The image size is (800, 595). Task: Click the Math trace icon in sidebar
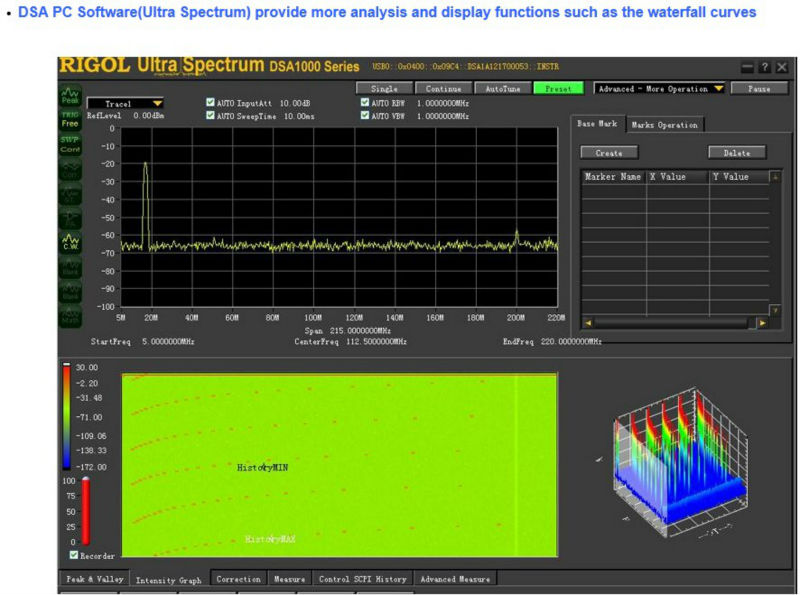click(x=70, y=316)
